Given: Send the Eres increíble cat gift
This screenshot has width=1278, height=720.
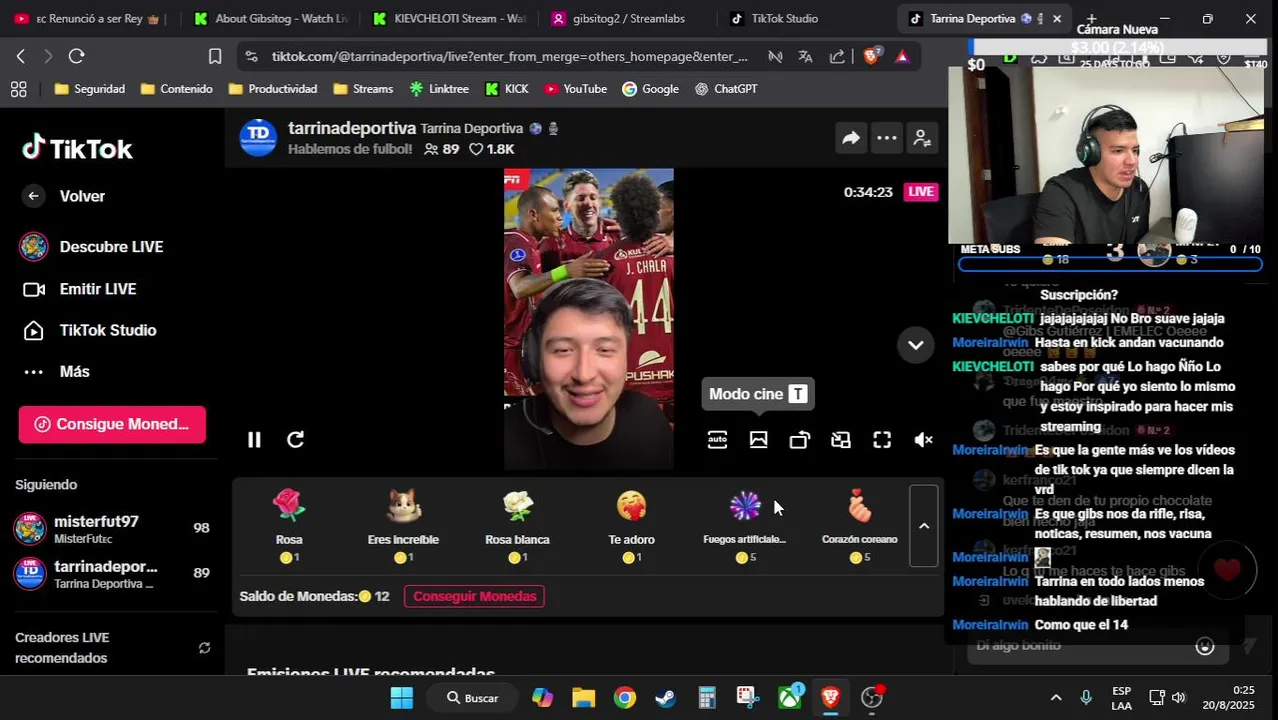Looking at the screenshot, I should (x=403, y=526).
